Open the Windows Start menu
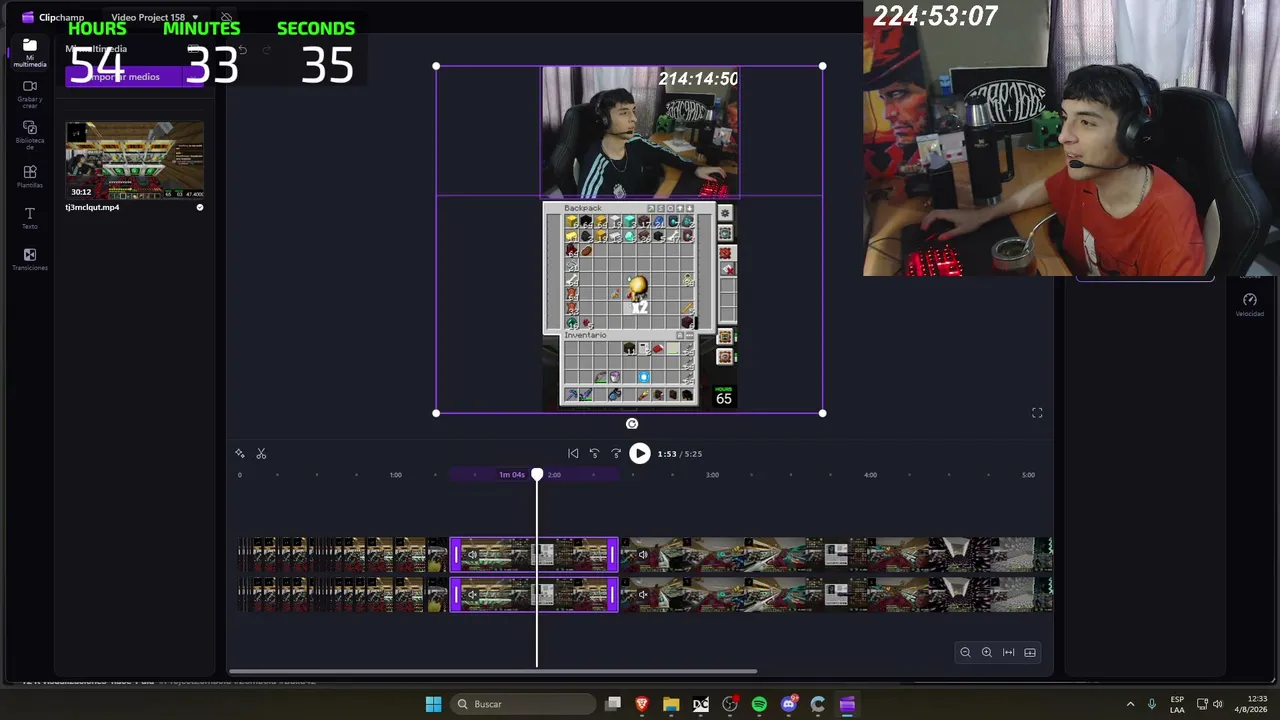This screenshot has height=720, width=1280. (433, 704)
